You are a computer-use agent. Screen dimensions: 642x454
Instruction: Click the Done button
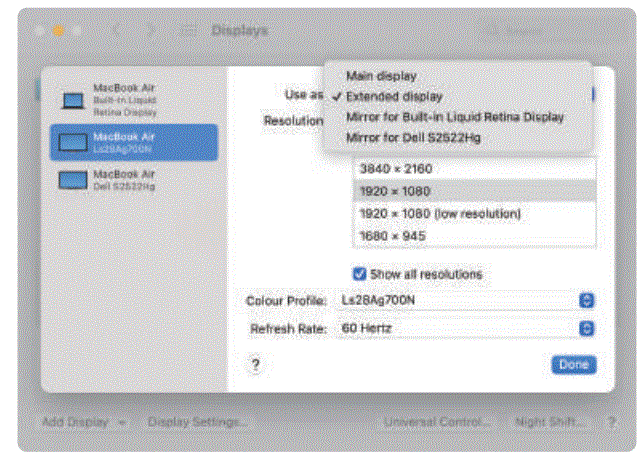tap(574, 364)
